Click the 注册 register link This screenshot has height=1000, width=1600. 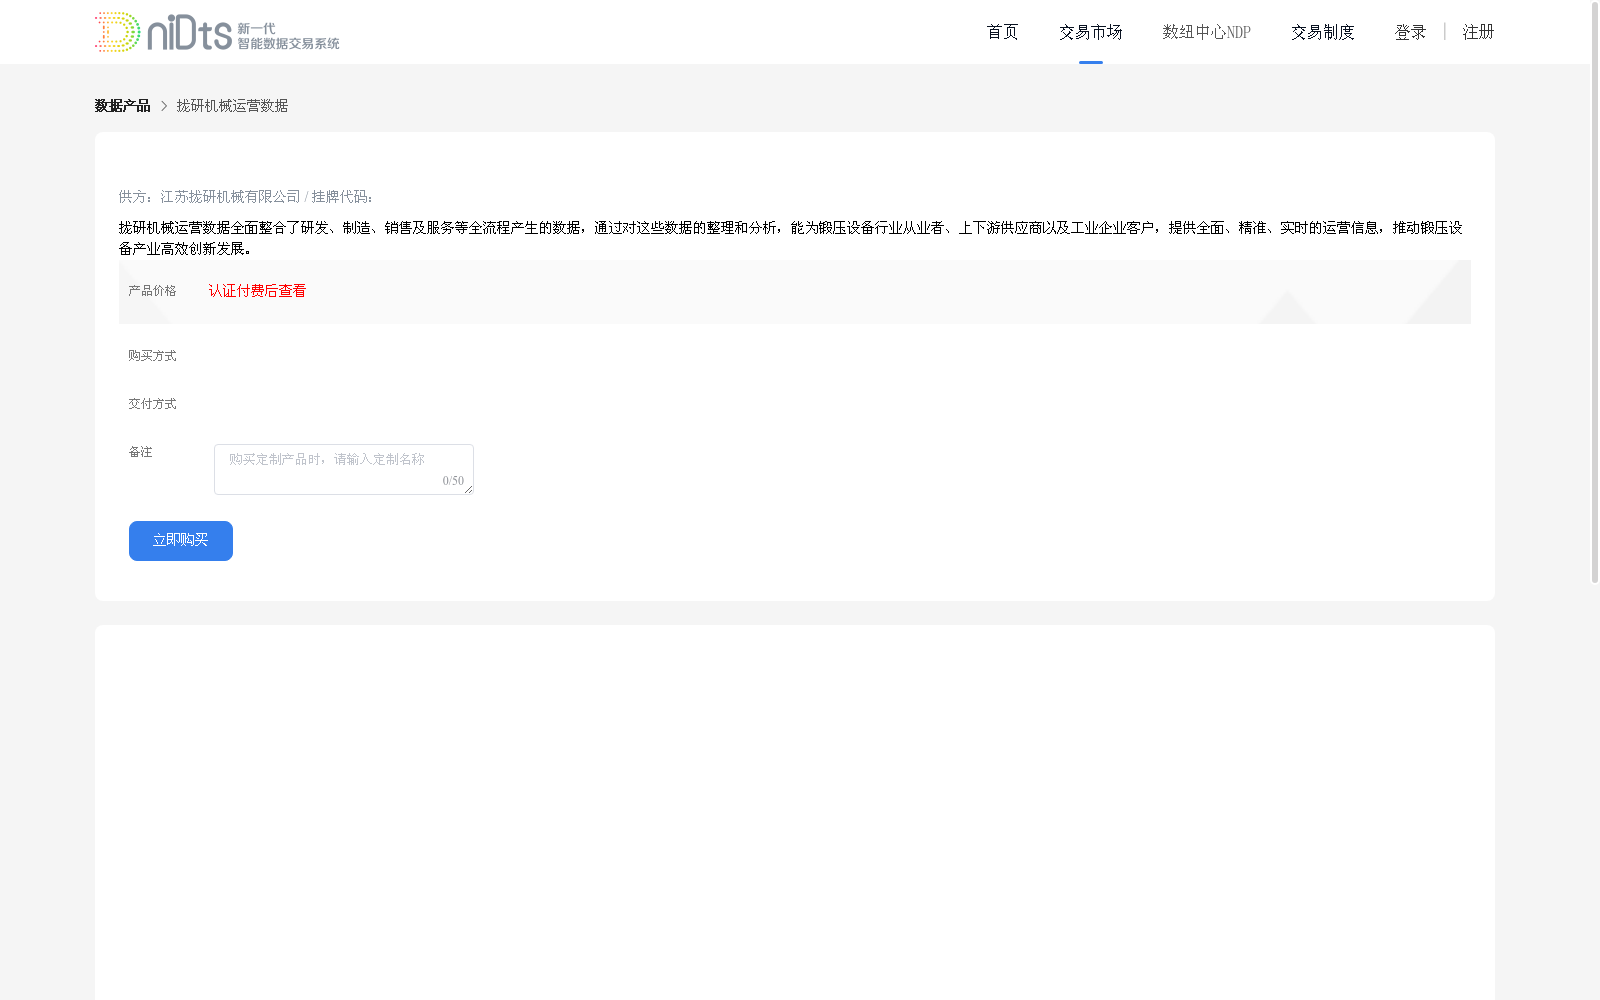click(x=1478, y=32)
